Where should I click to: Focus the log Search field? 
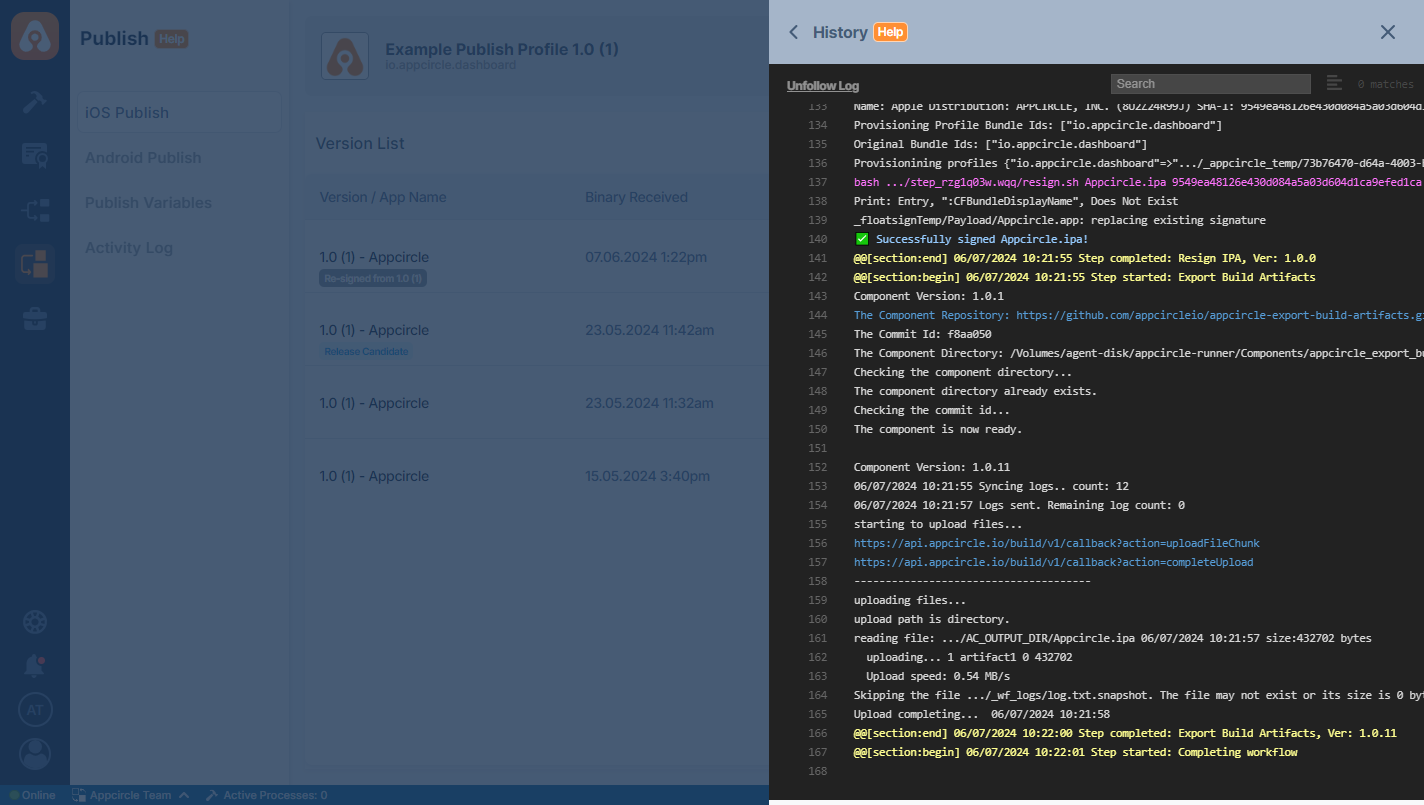(1210, 84)
